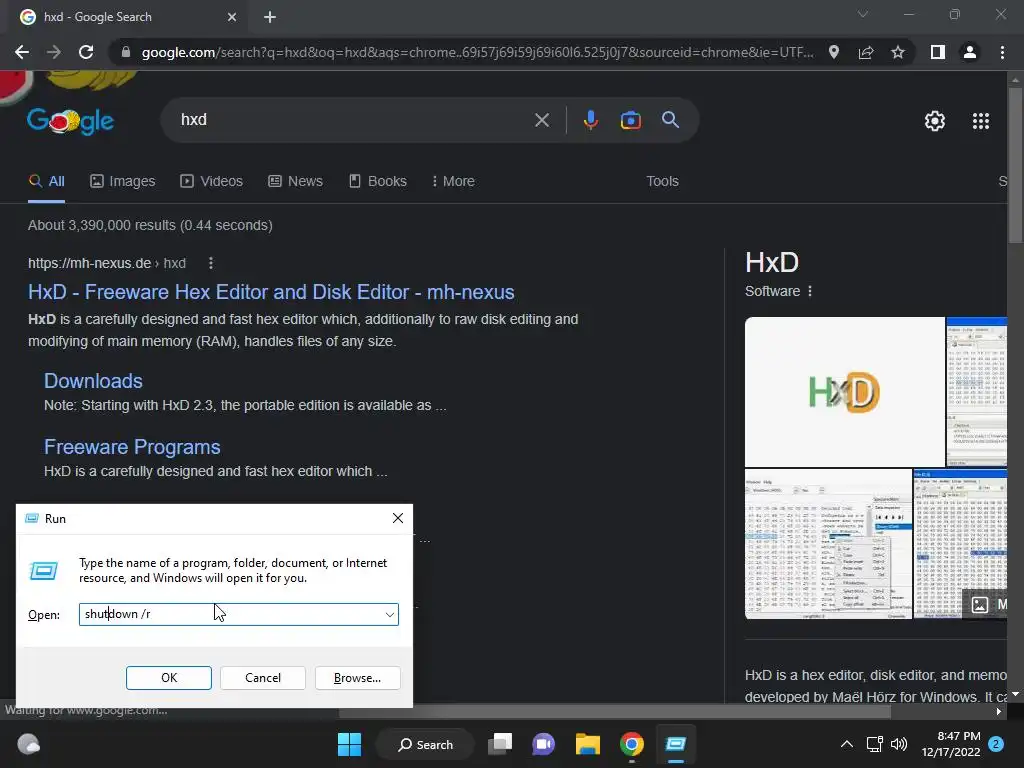Expand the Open combo box history
The image size is (1024, 768).
(389, 615)
